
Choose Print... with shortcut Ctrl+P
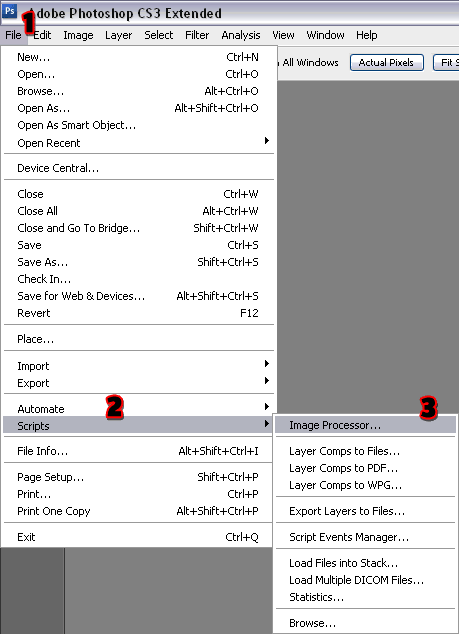click(138, 494)
